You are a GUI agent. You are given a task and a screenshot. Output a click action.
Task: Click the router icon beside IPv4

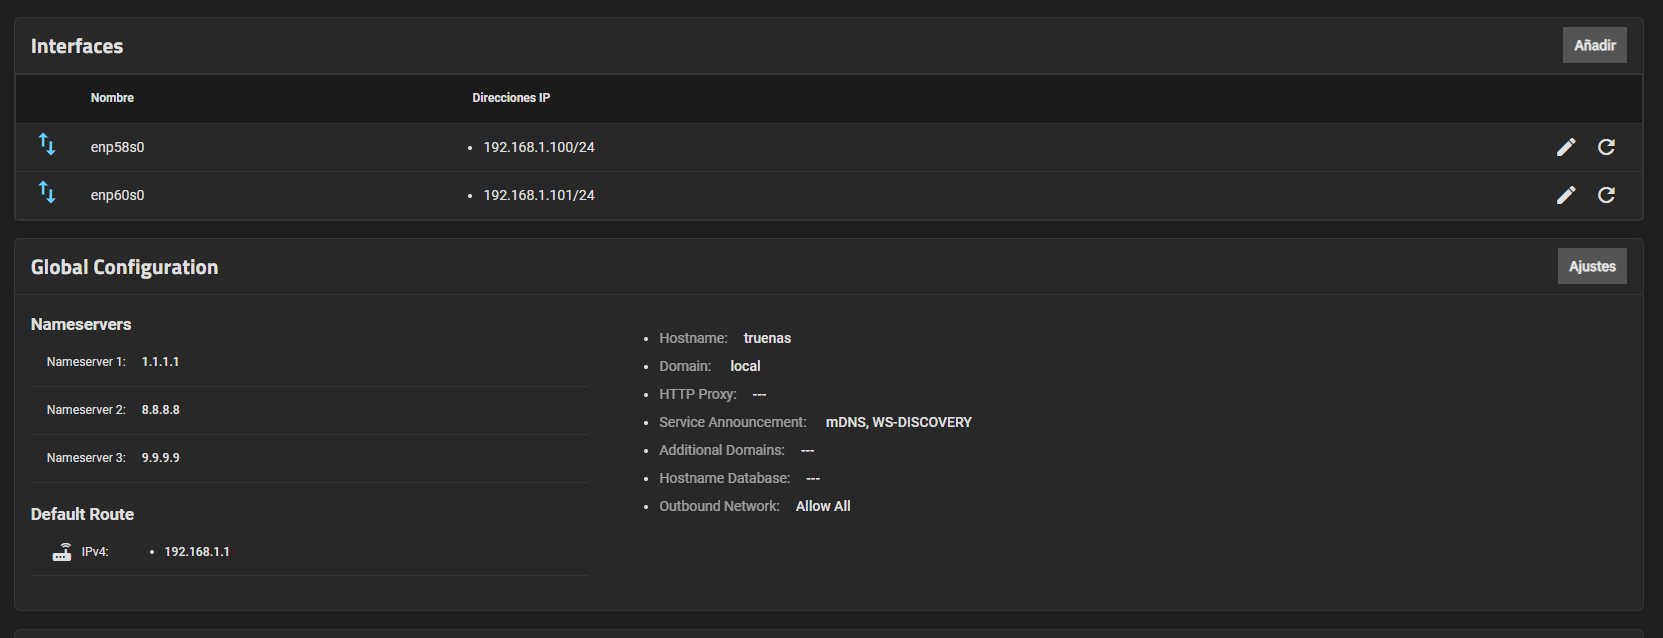tap(62, 552)
